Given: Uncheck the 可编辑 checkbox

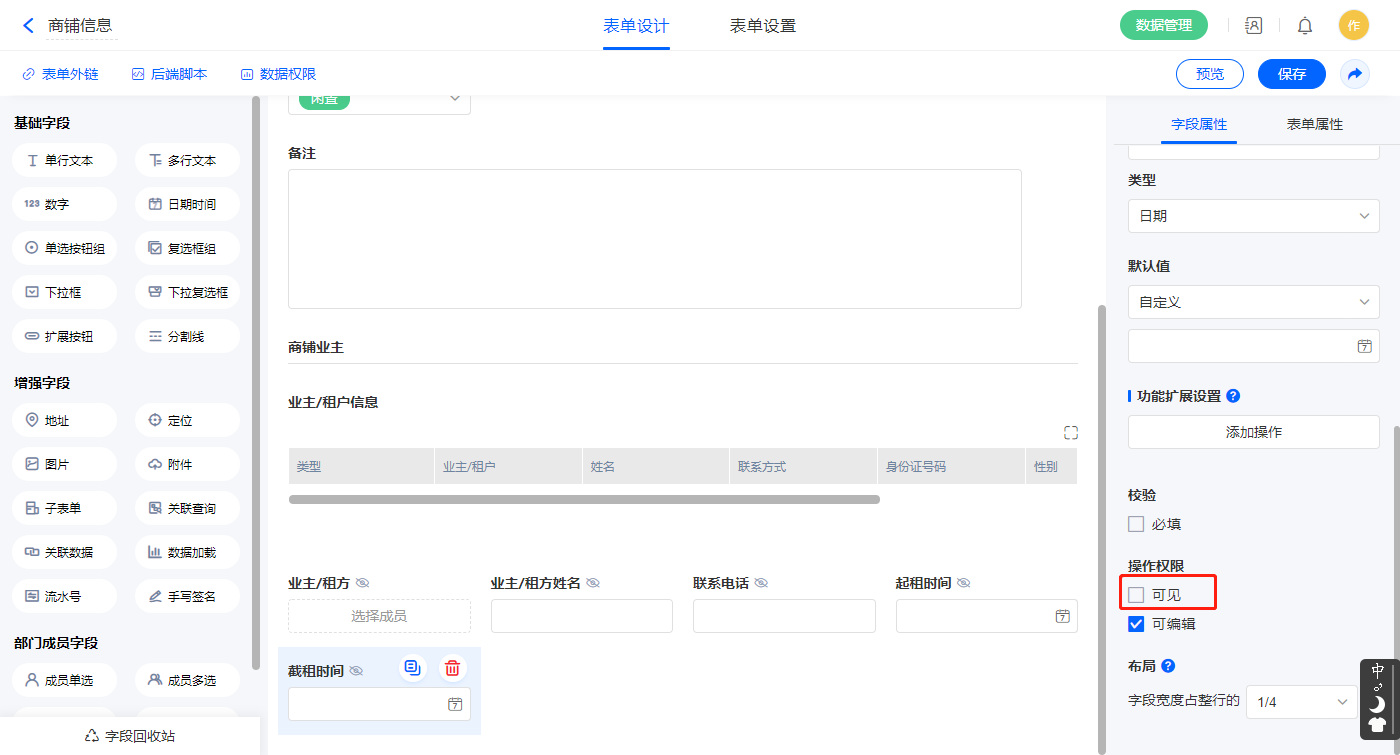Looking at the screenshot, I should point(1136,624).
